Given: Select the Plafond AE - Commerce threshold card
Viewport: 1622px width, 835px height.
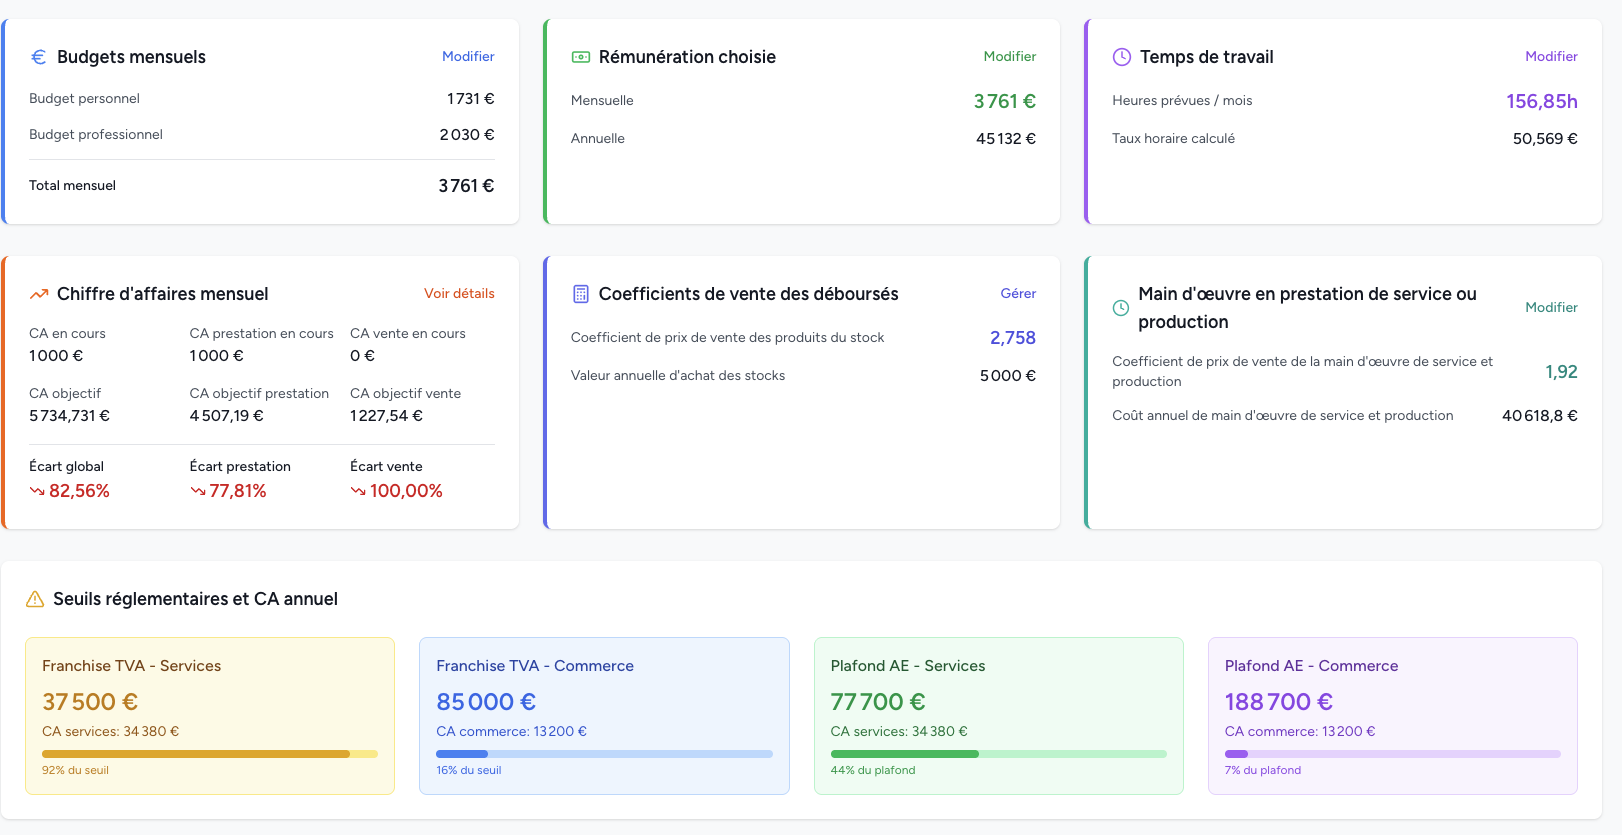Looking at the screenshot, I should coord(1392,715).
